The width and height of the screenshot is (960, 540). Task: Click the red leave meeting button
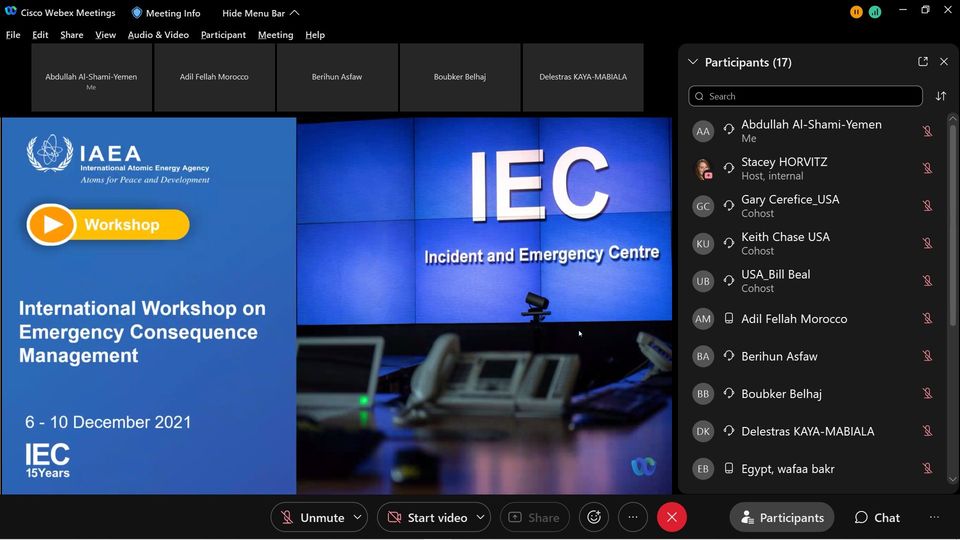[672, 517]
